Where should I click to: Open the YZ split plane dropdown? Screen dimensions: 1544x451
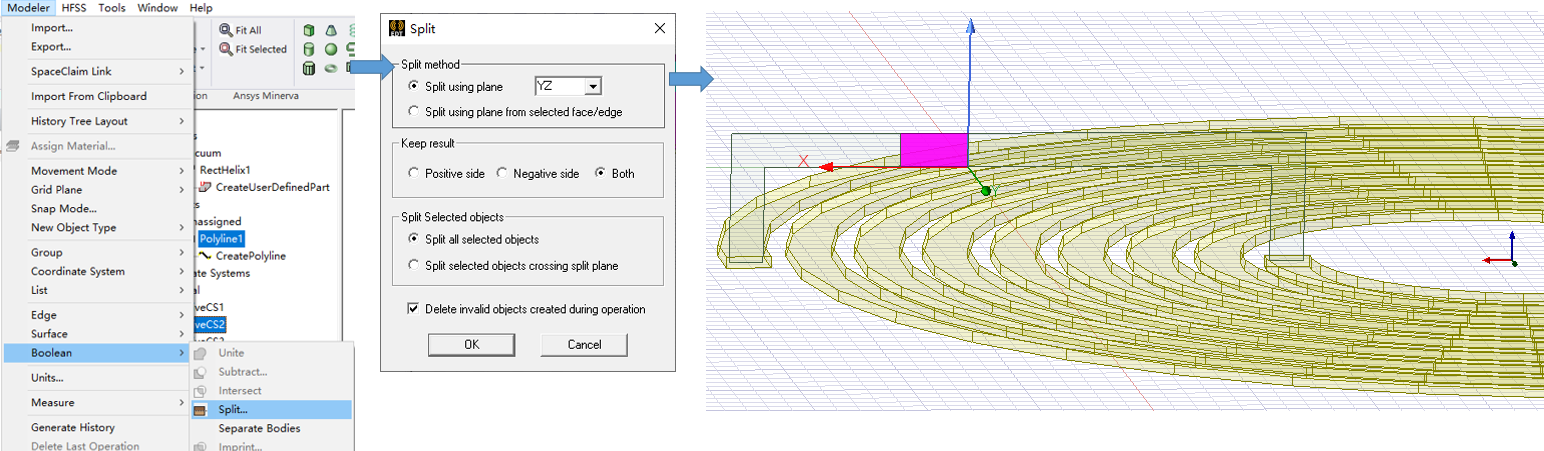pyautogui.click(x=593, y=87)
